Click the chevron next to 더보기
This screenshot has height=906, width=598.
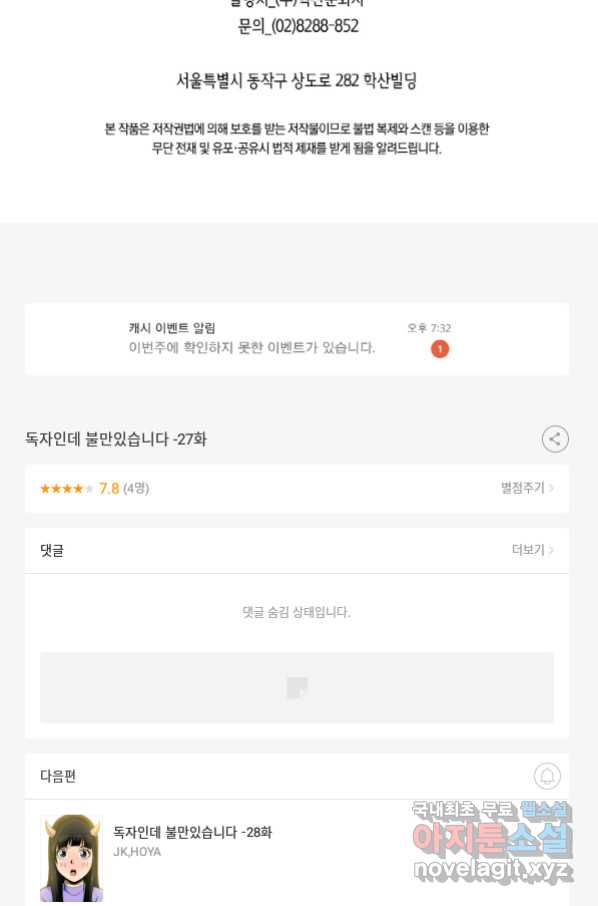coord(551,549)
